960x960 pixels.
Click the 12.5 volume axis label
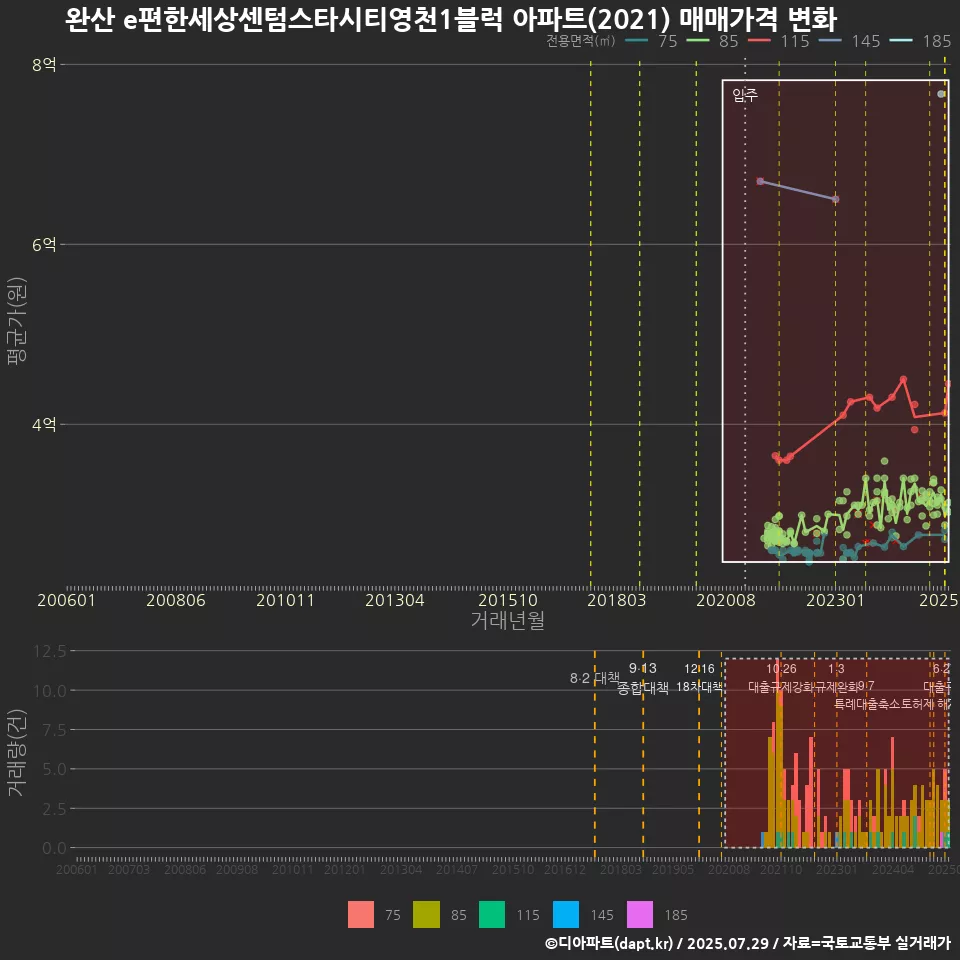(x=50, y=651)
